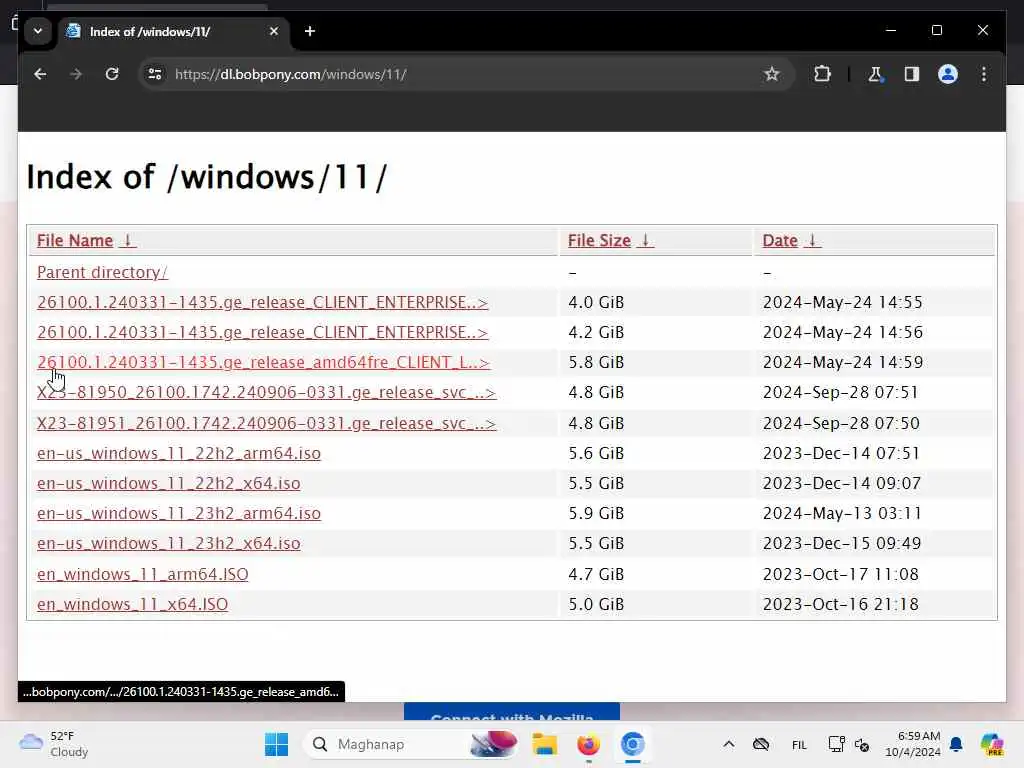The width and height of the screenshot is (1024, 768).
Task: Open the Parent directory link
Action: tap(102, 272)
